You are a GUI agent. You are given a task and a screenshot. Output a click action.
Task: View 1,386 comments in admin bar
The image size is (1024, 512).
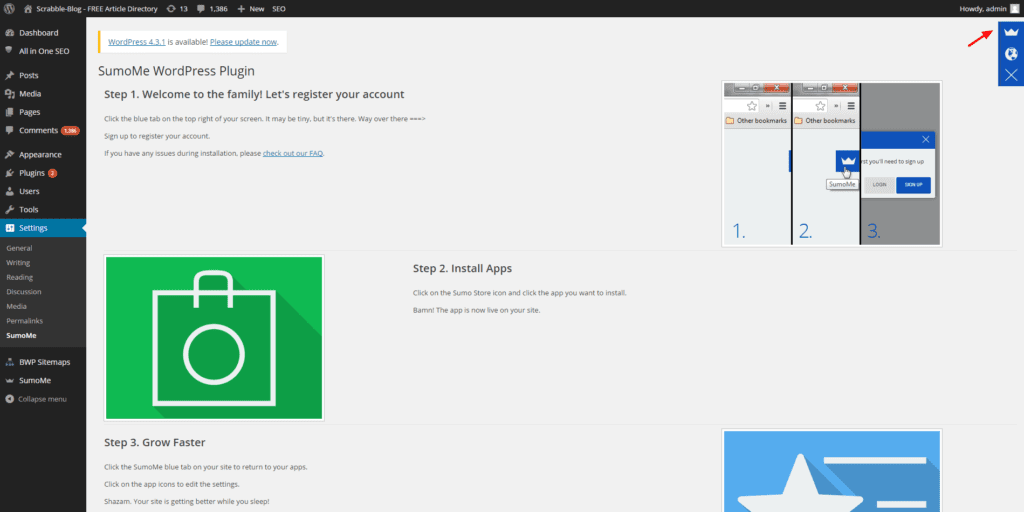click(212, 9)
